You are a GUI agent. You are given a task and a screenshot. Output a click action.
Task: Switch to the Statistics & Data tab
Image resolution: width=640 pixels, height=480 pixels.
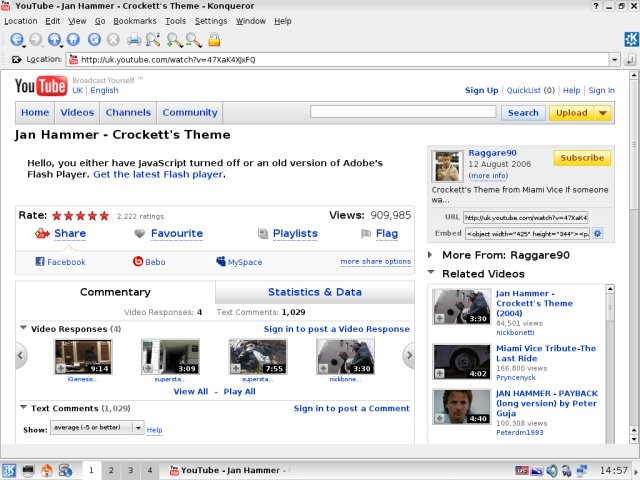(314, 292)
